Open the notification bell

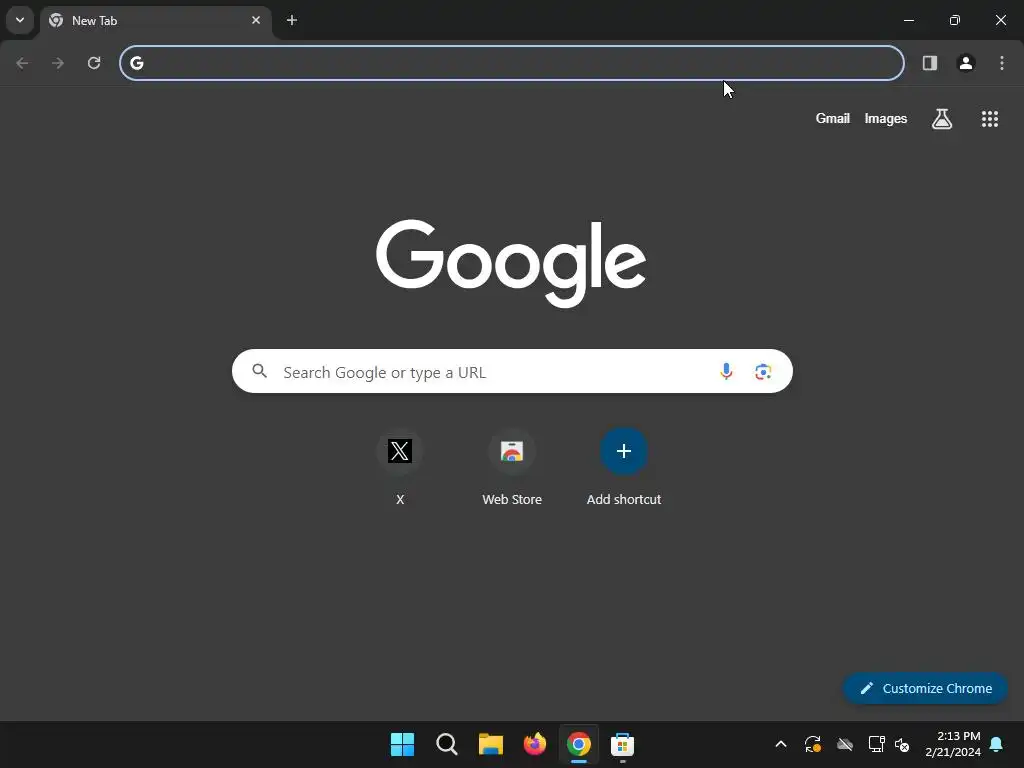(x=997, y=744)
